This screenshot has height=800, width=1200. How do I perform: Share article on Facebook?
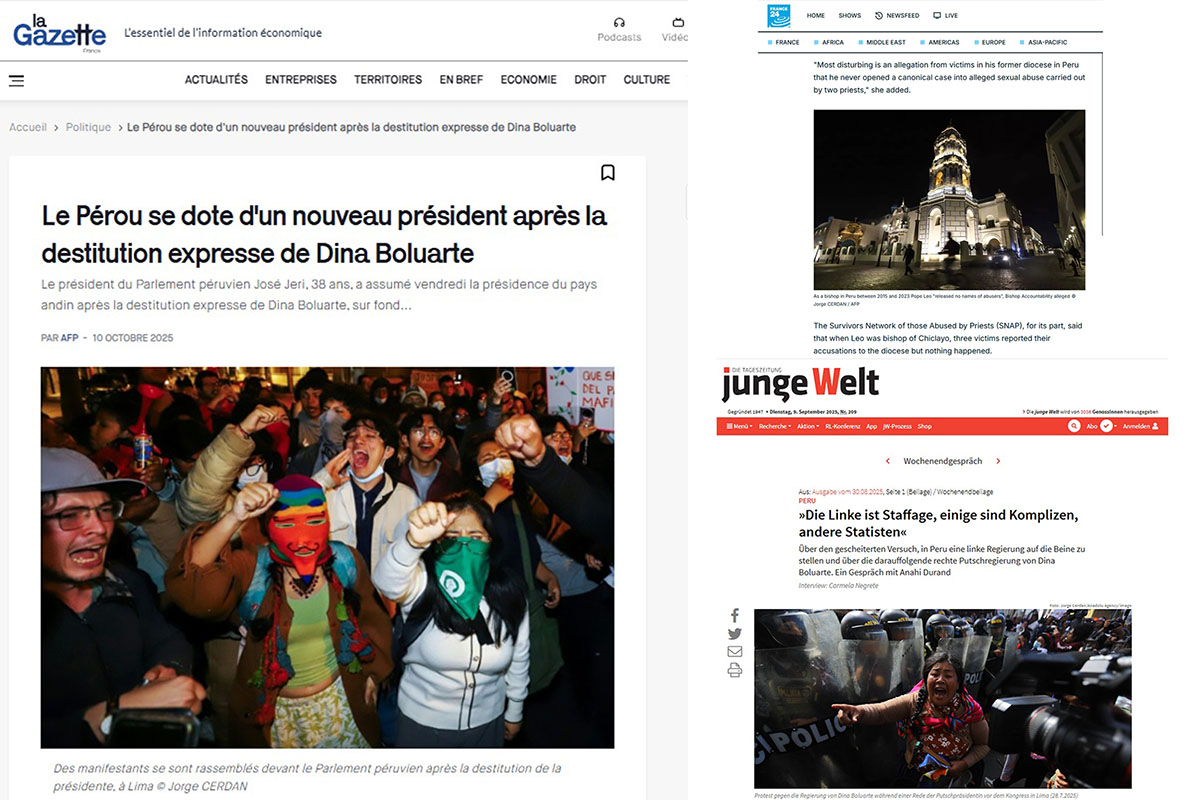point(735,616)
